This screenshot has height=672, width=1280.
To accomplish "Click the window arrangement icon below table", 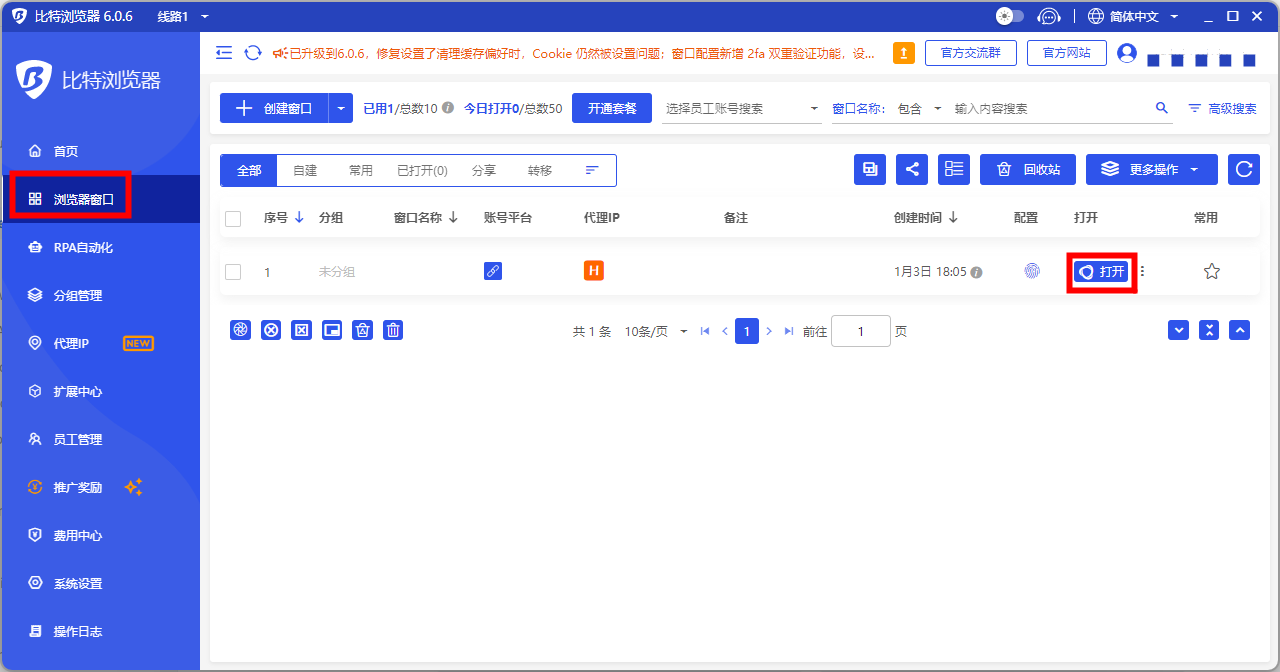I will point(332,330).
